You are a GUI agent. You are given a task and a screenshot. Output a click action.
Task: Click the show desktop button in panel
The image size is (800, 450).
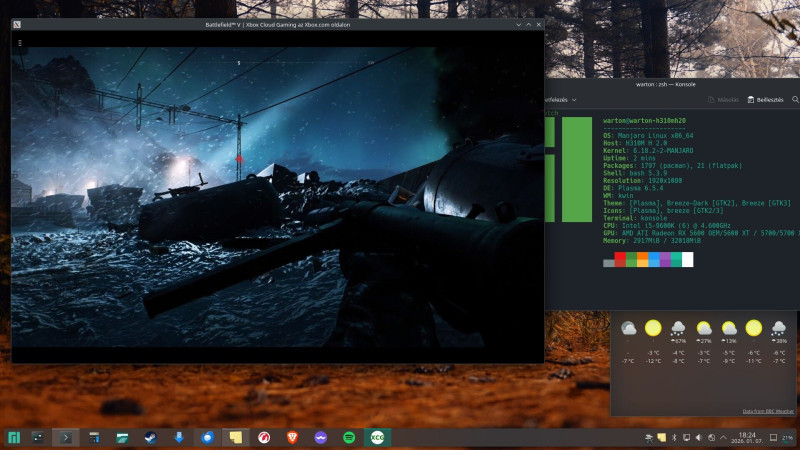pyautogui.click(x=773, y=438)
